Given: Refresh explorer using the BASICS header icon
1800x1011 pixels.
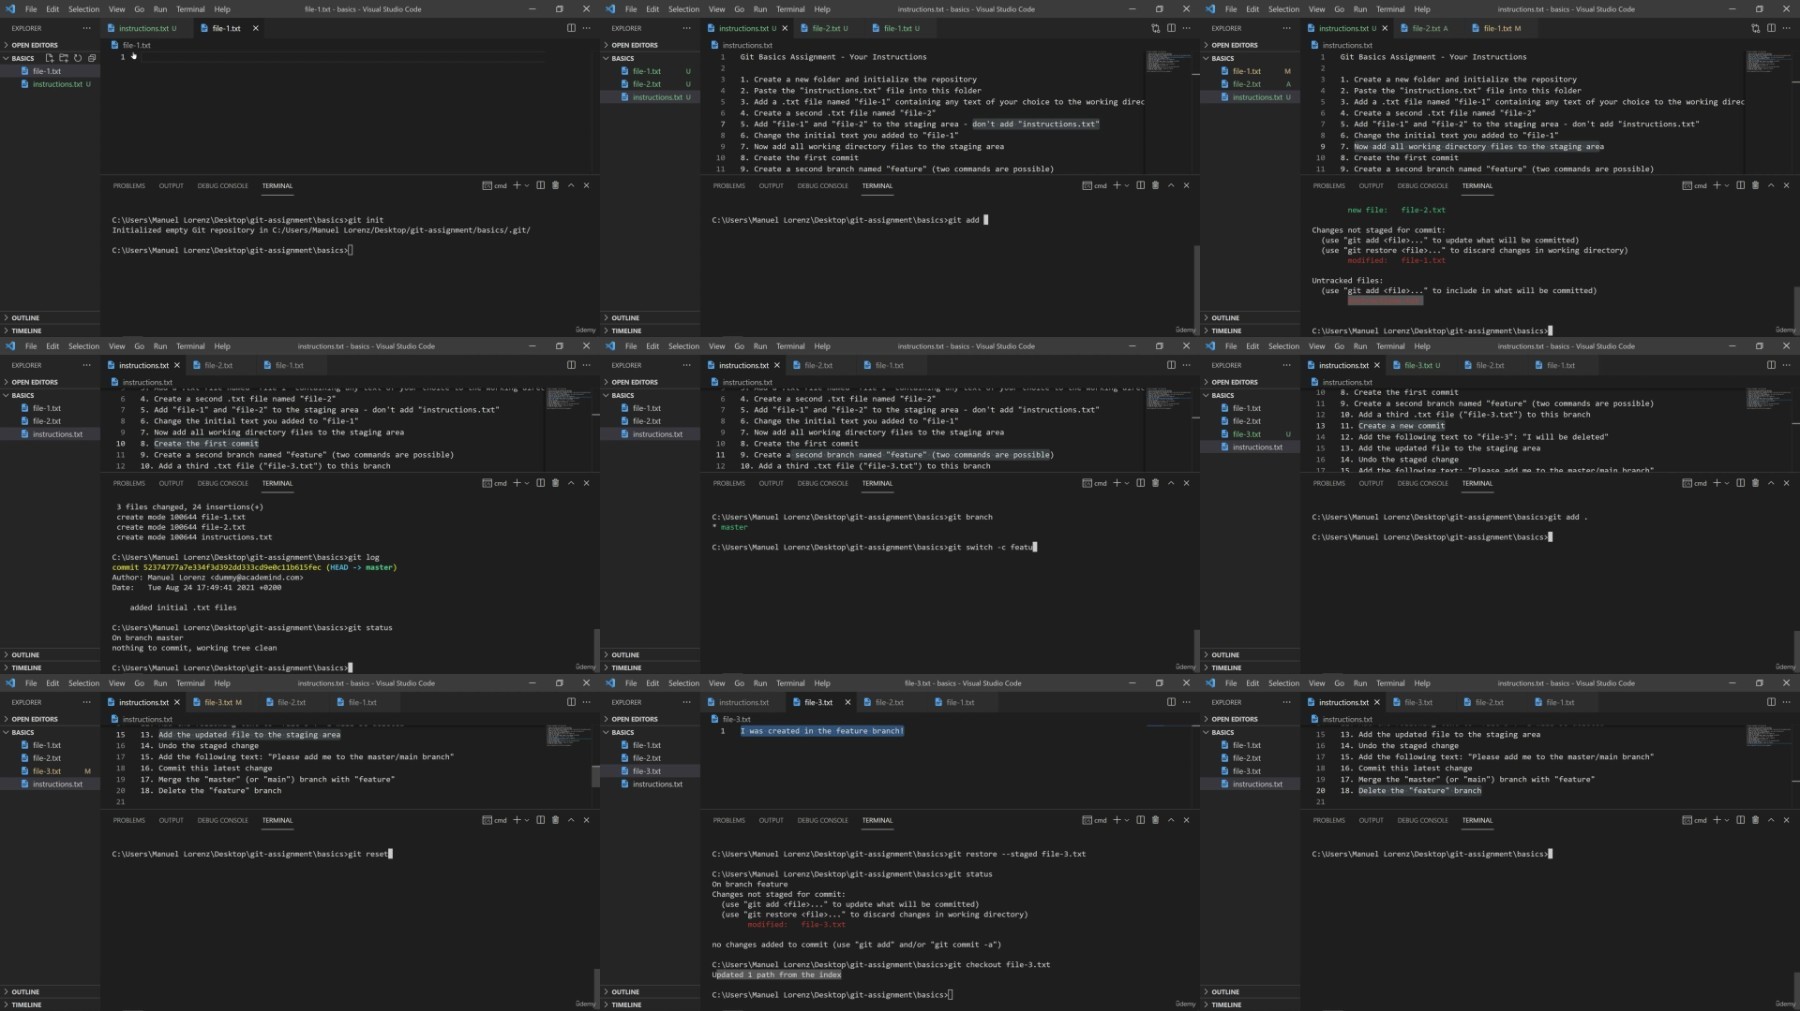Looking at the screenshot, I should pyautogui.click(x=77, y=58).
